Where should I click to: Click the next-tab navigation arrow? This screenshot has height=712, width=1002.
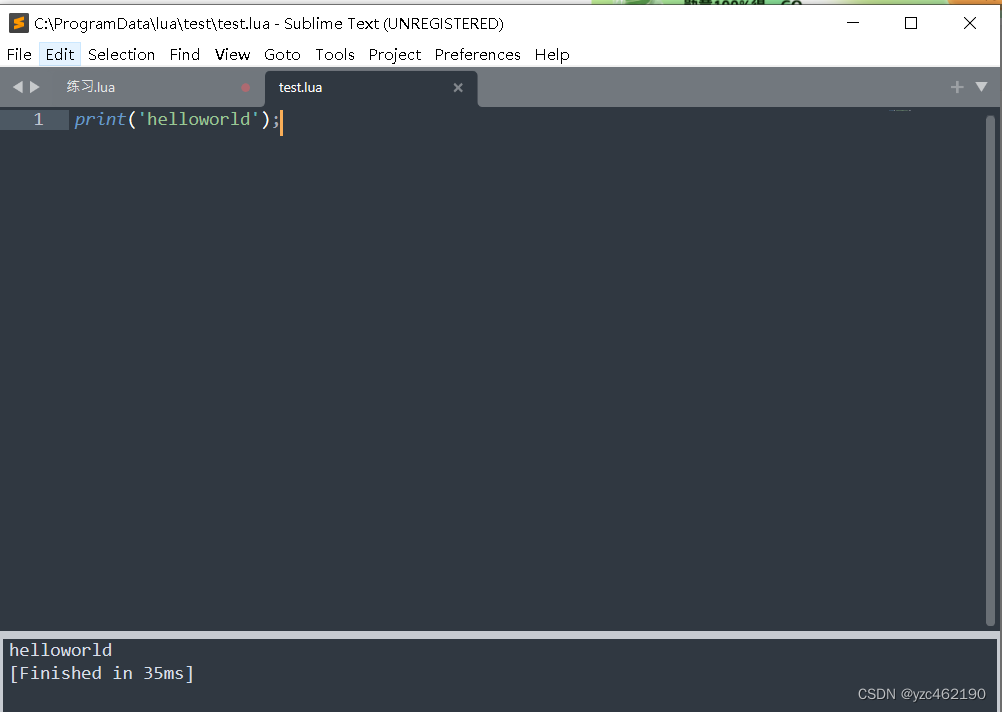coord(33,86)
